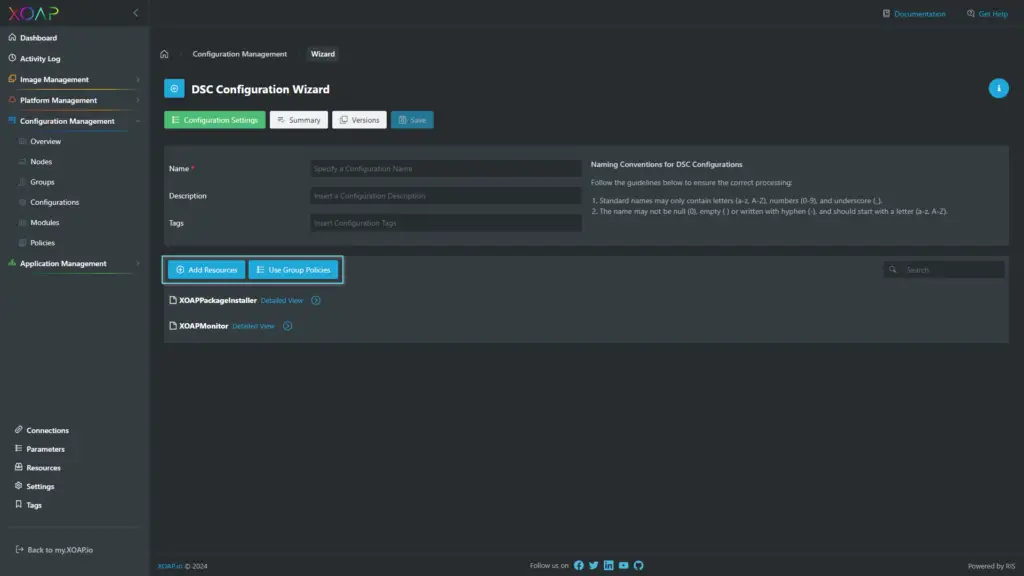The image size is (1024, 576).
Task: Collapse the Configuration Management section
Action: pyautogui.click(x=138, y=121)
